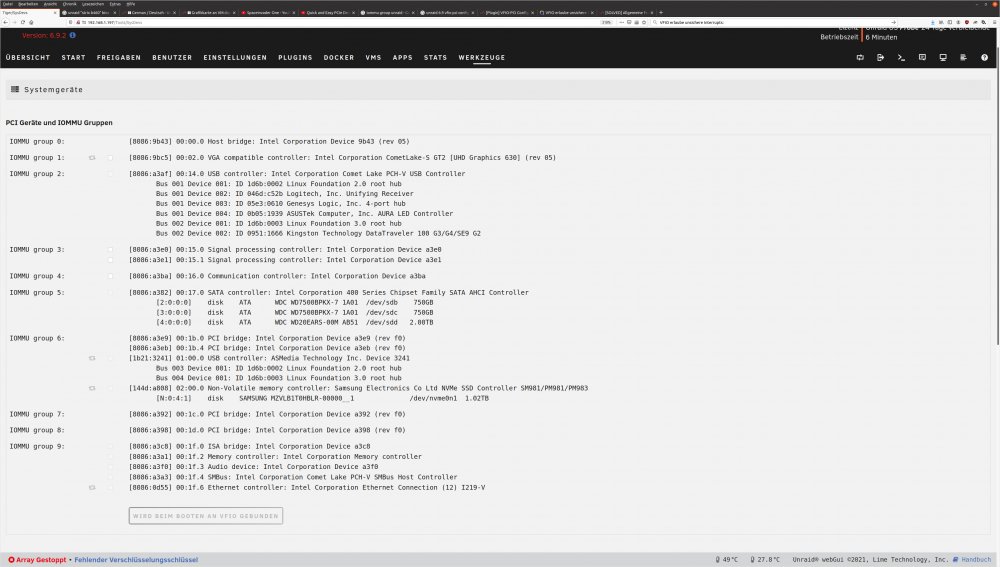This screenshot has height=567, width=1000.
Task: Click the /dev/sdd 2.00TB disk line
Action: click(x=295, y=323)
